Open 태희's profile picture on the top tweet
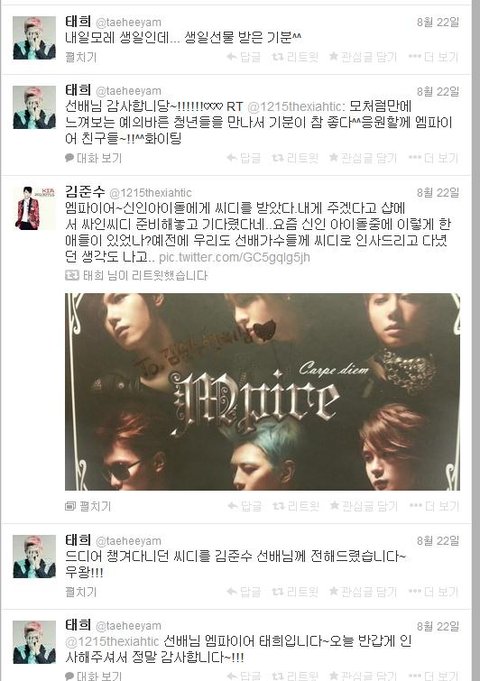This screenshot has width=480, height=681. click(x=34, y=38)
